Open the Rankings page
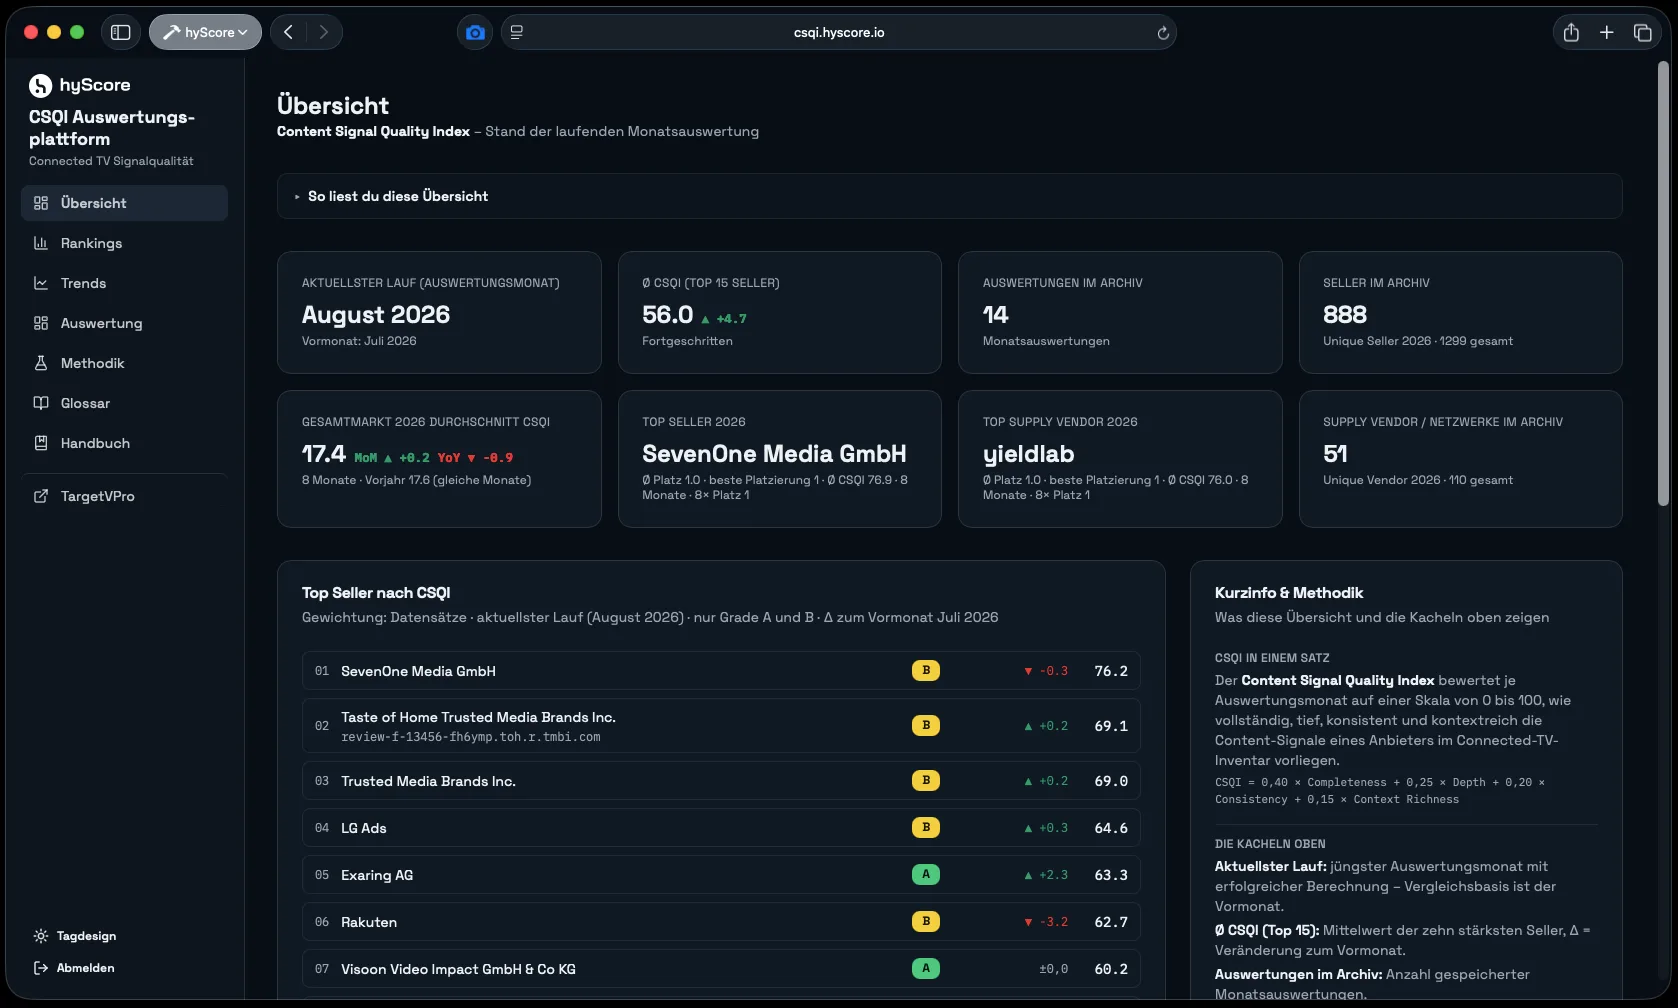This screenshot has width=1678, height=1008. [x=124, y=243]
